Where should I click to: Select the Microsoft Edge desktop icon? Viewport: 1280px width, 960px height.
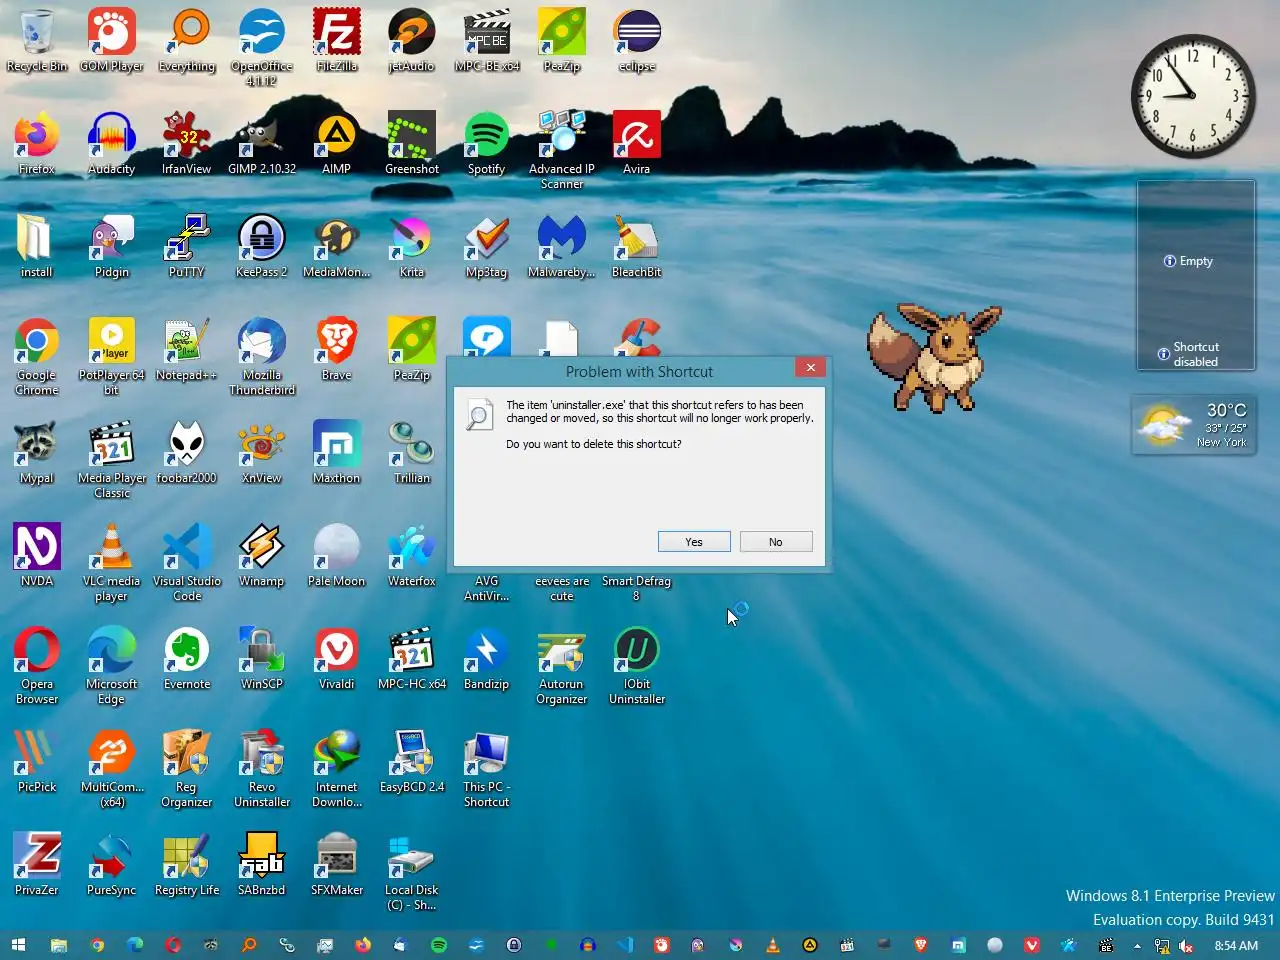[x=112, y=665]
